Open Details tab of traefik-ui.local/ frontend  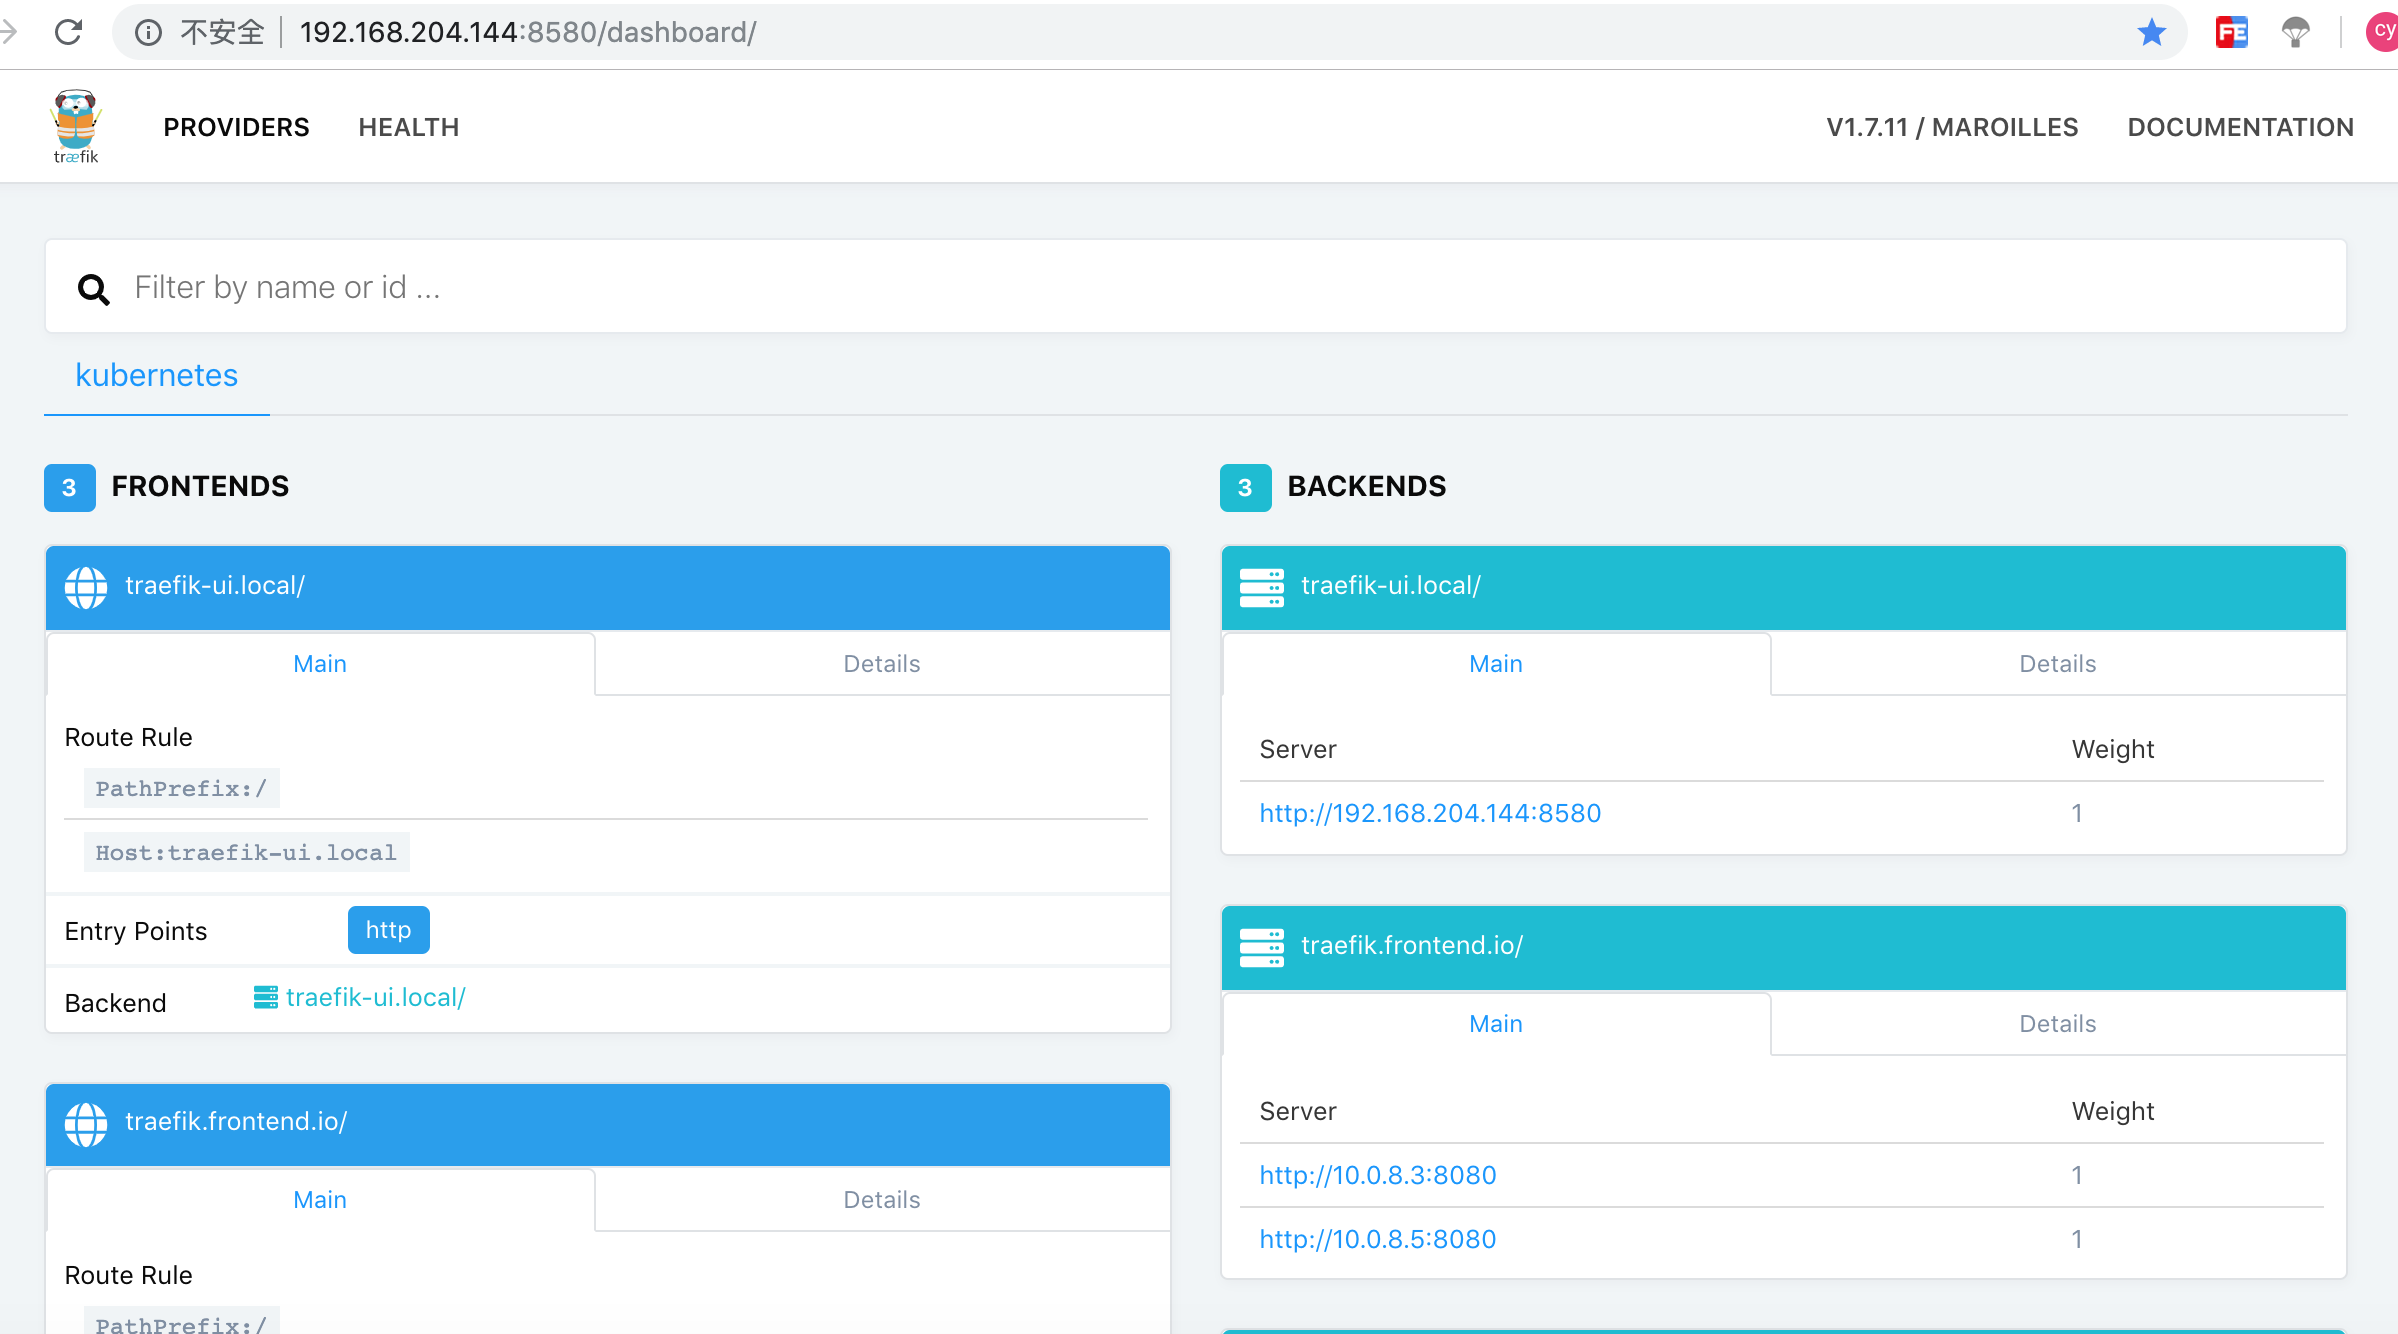coord(882,664)
